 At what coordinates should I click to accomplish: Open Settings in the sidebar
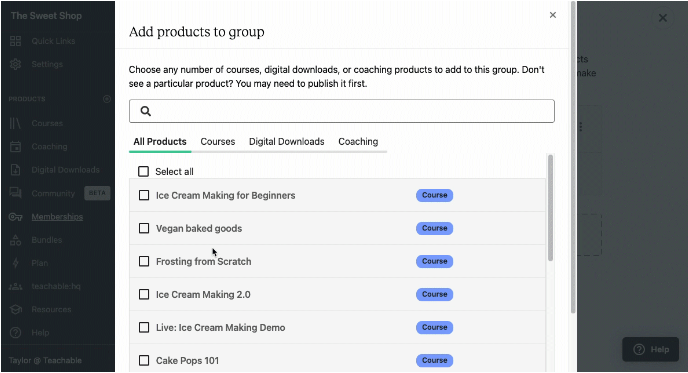click(x=47, y=64)
